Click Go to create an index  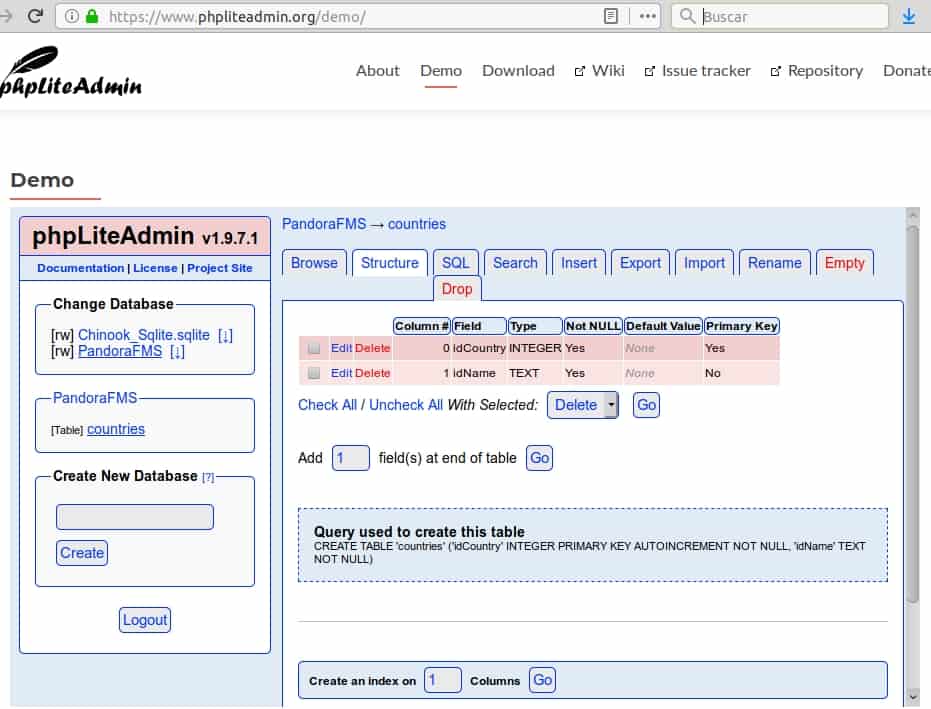[x=542, y=680]
